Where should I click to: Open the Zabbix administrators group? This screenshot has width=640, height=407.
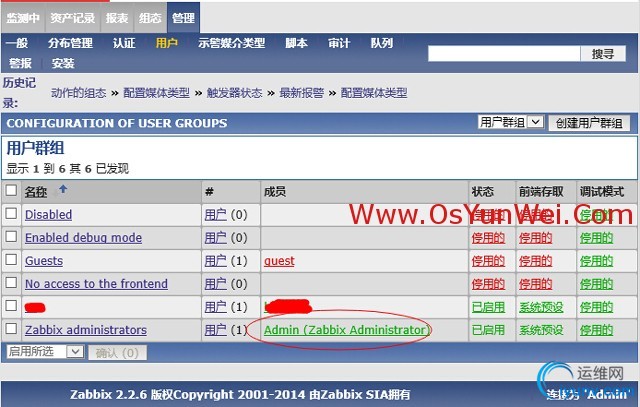point(86,330)
